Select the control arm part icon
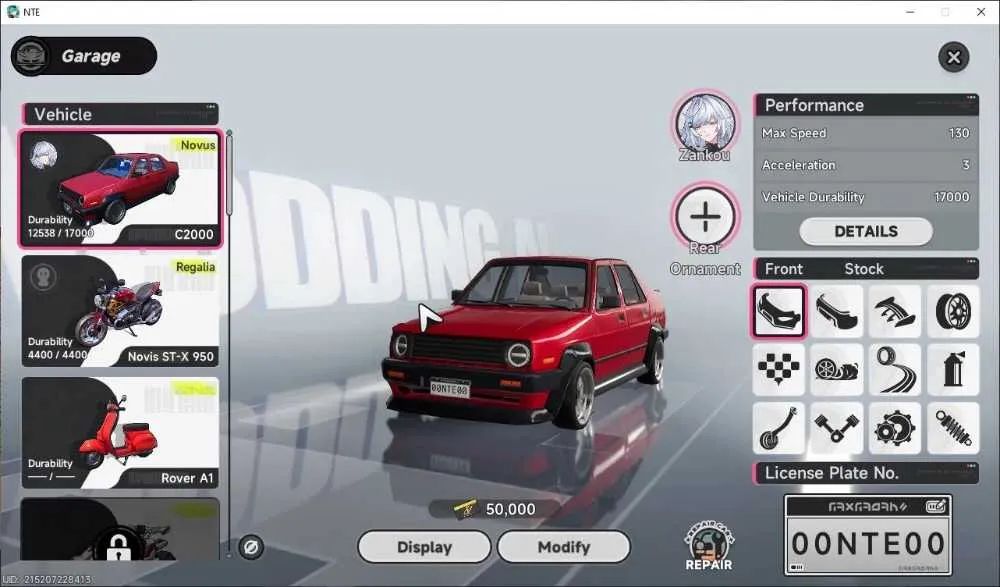The width and height of the screenshot is (1000, 587). tap(779, 427)
